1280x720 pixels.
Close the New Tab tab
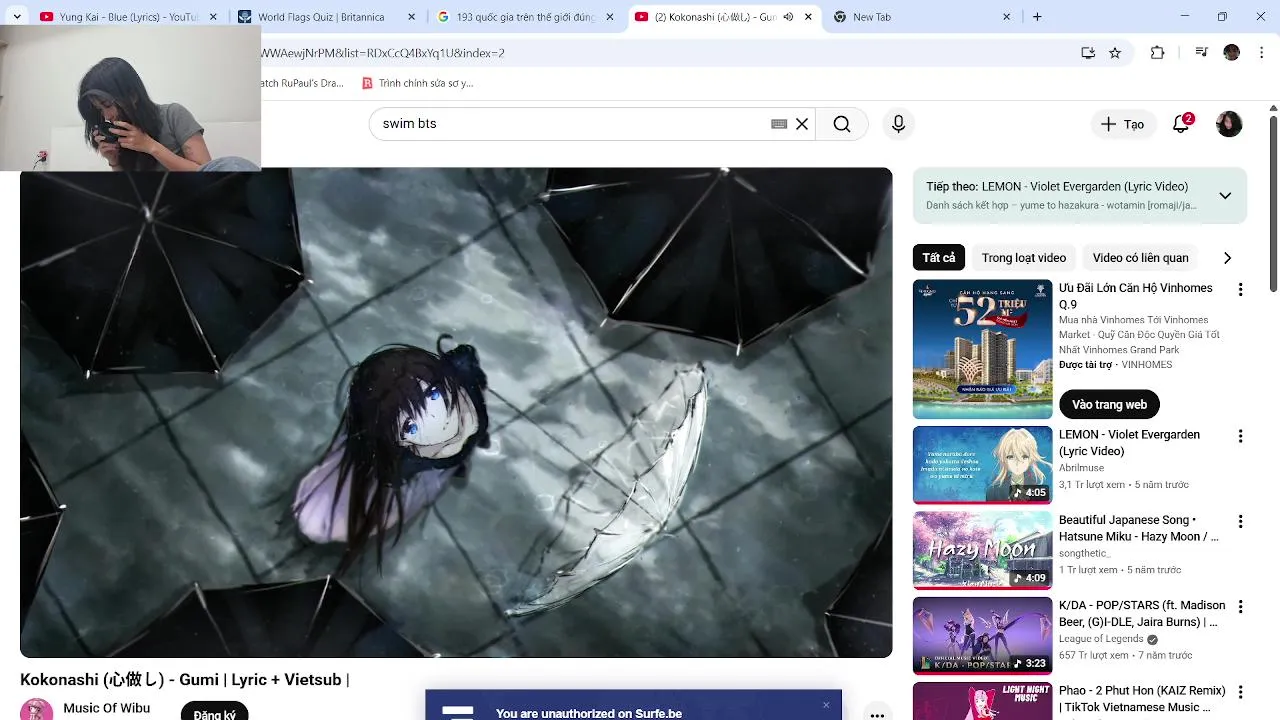point(1007,17)
